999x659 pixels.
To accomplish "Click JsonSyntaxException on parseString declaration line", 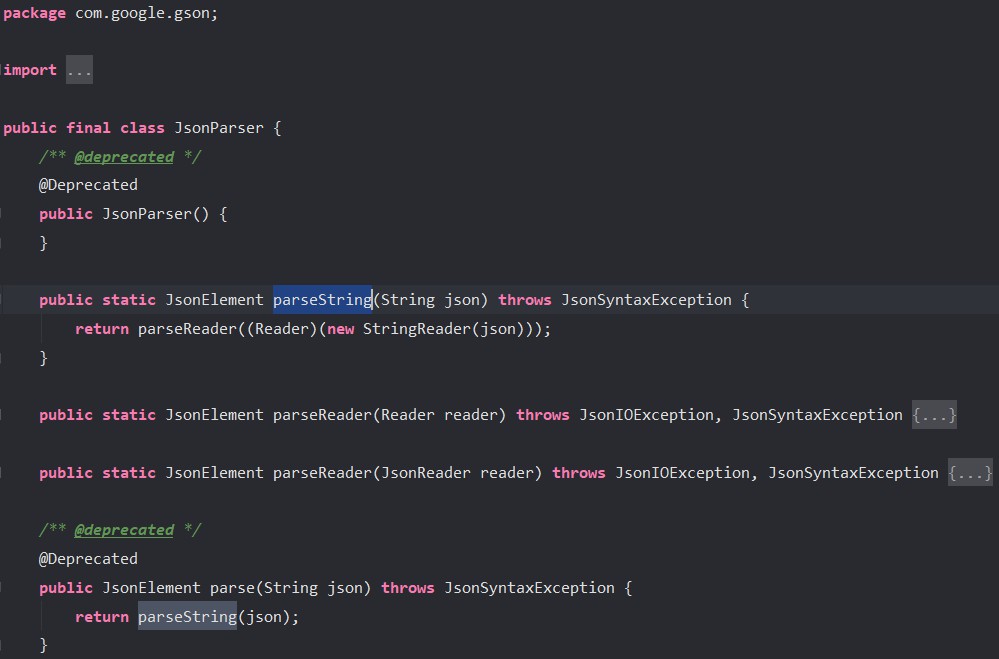I will coord(646,300).
